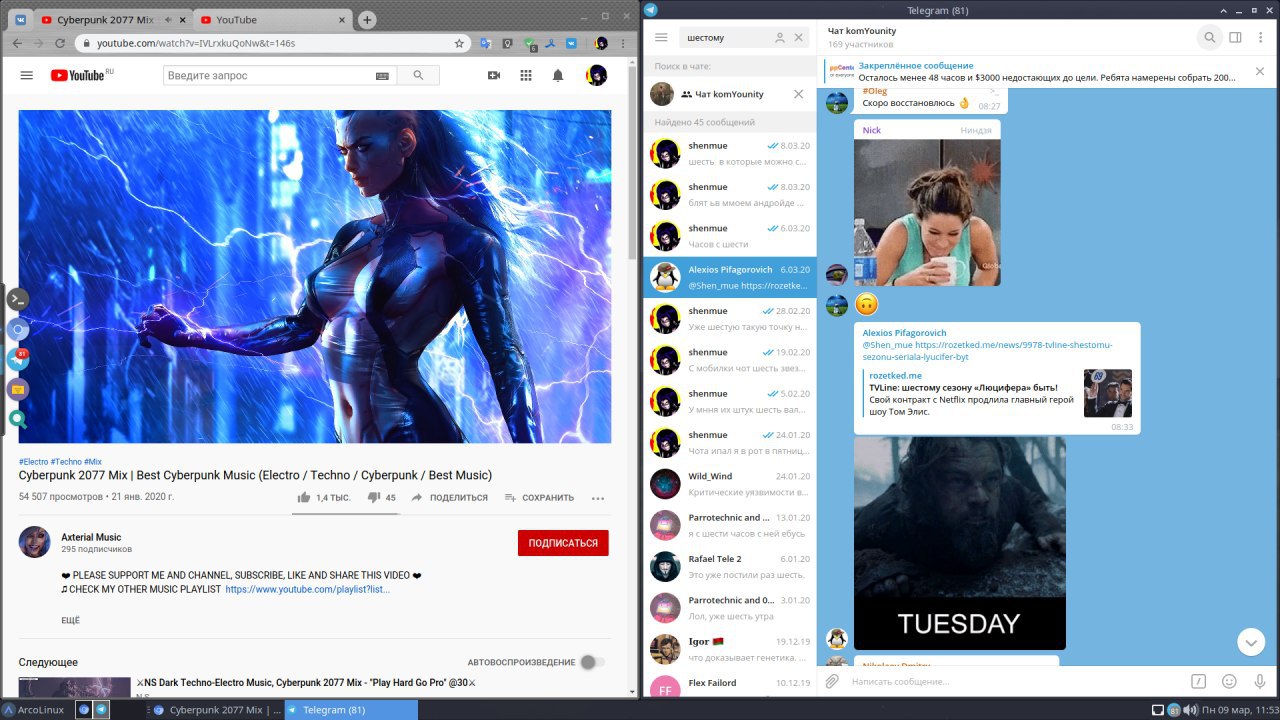The height and width of the screenshot is (720, 1280).
Task: Open Telegram main hamburger menu
Action: [661, 37]
